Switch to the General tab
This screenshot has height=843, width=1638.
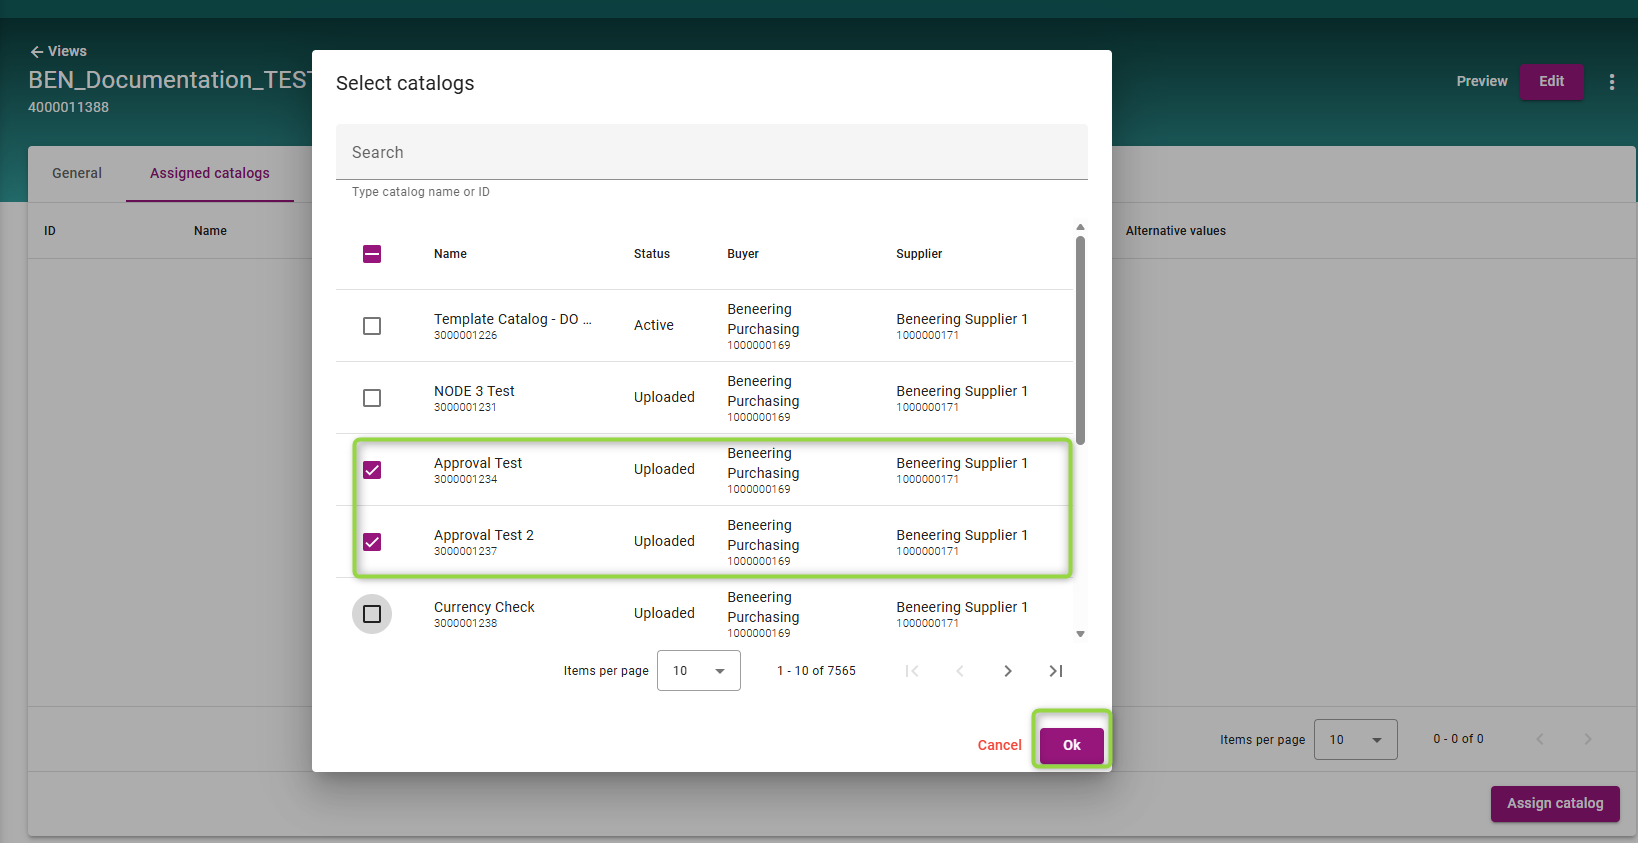[77, 173]
